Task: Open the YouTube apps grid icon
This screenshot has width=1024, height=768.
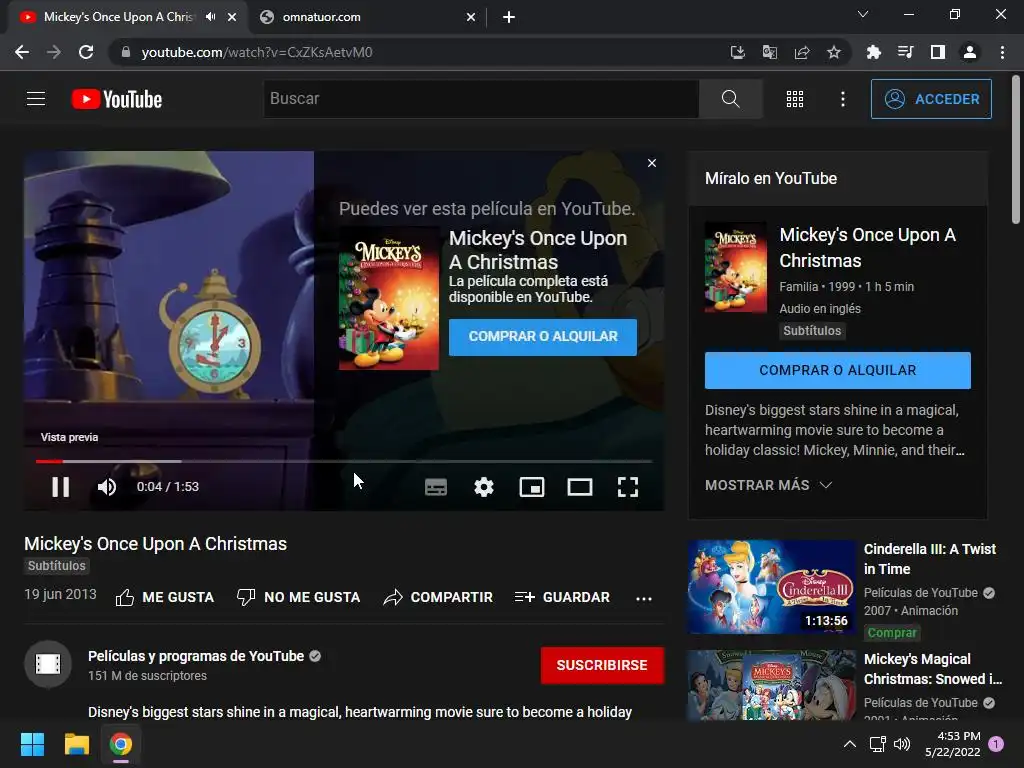Action: click(x=795, y=99)
